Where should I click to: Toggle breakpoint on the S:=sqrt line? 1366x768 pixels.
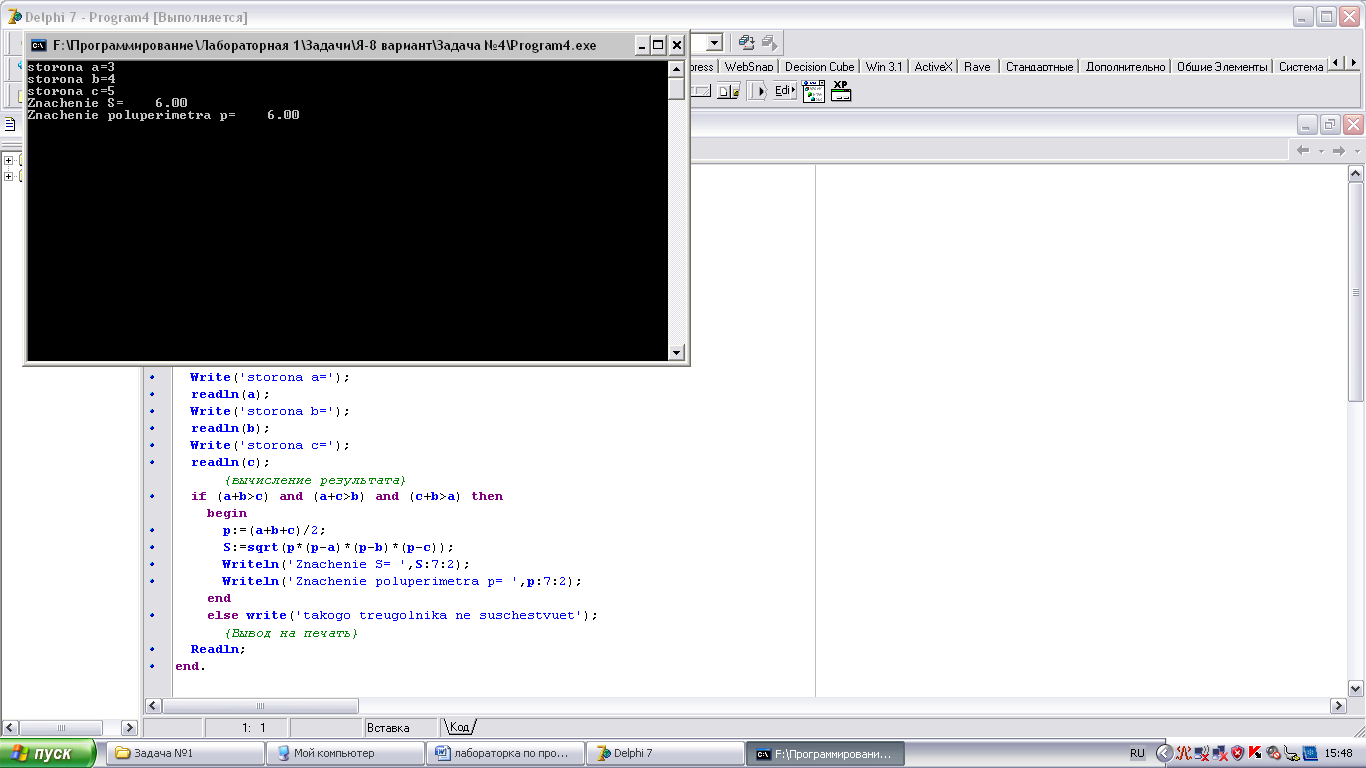[x=152, y=547]
